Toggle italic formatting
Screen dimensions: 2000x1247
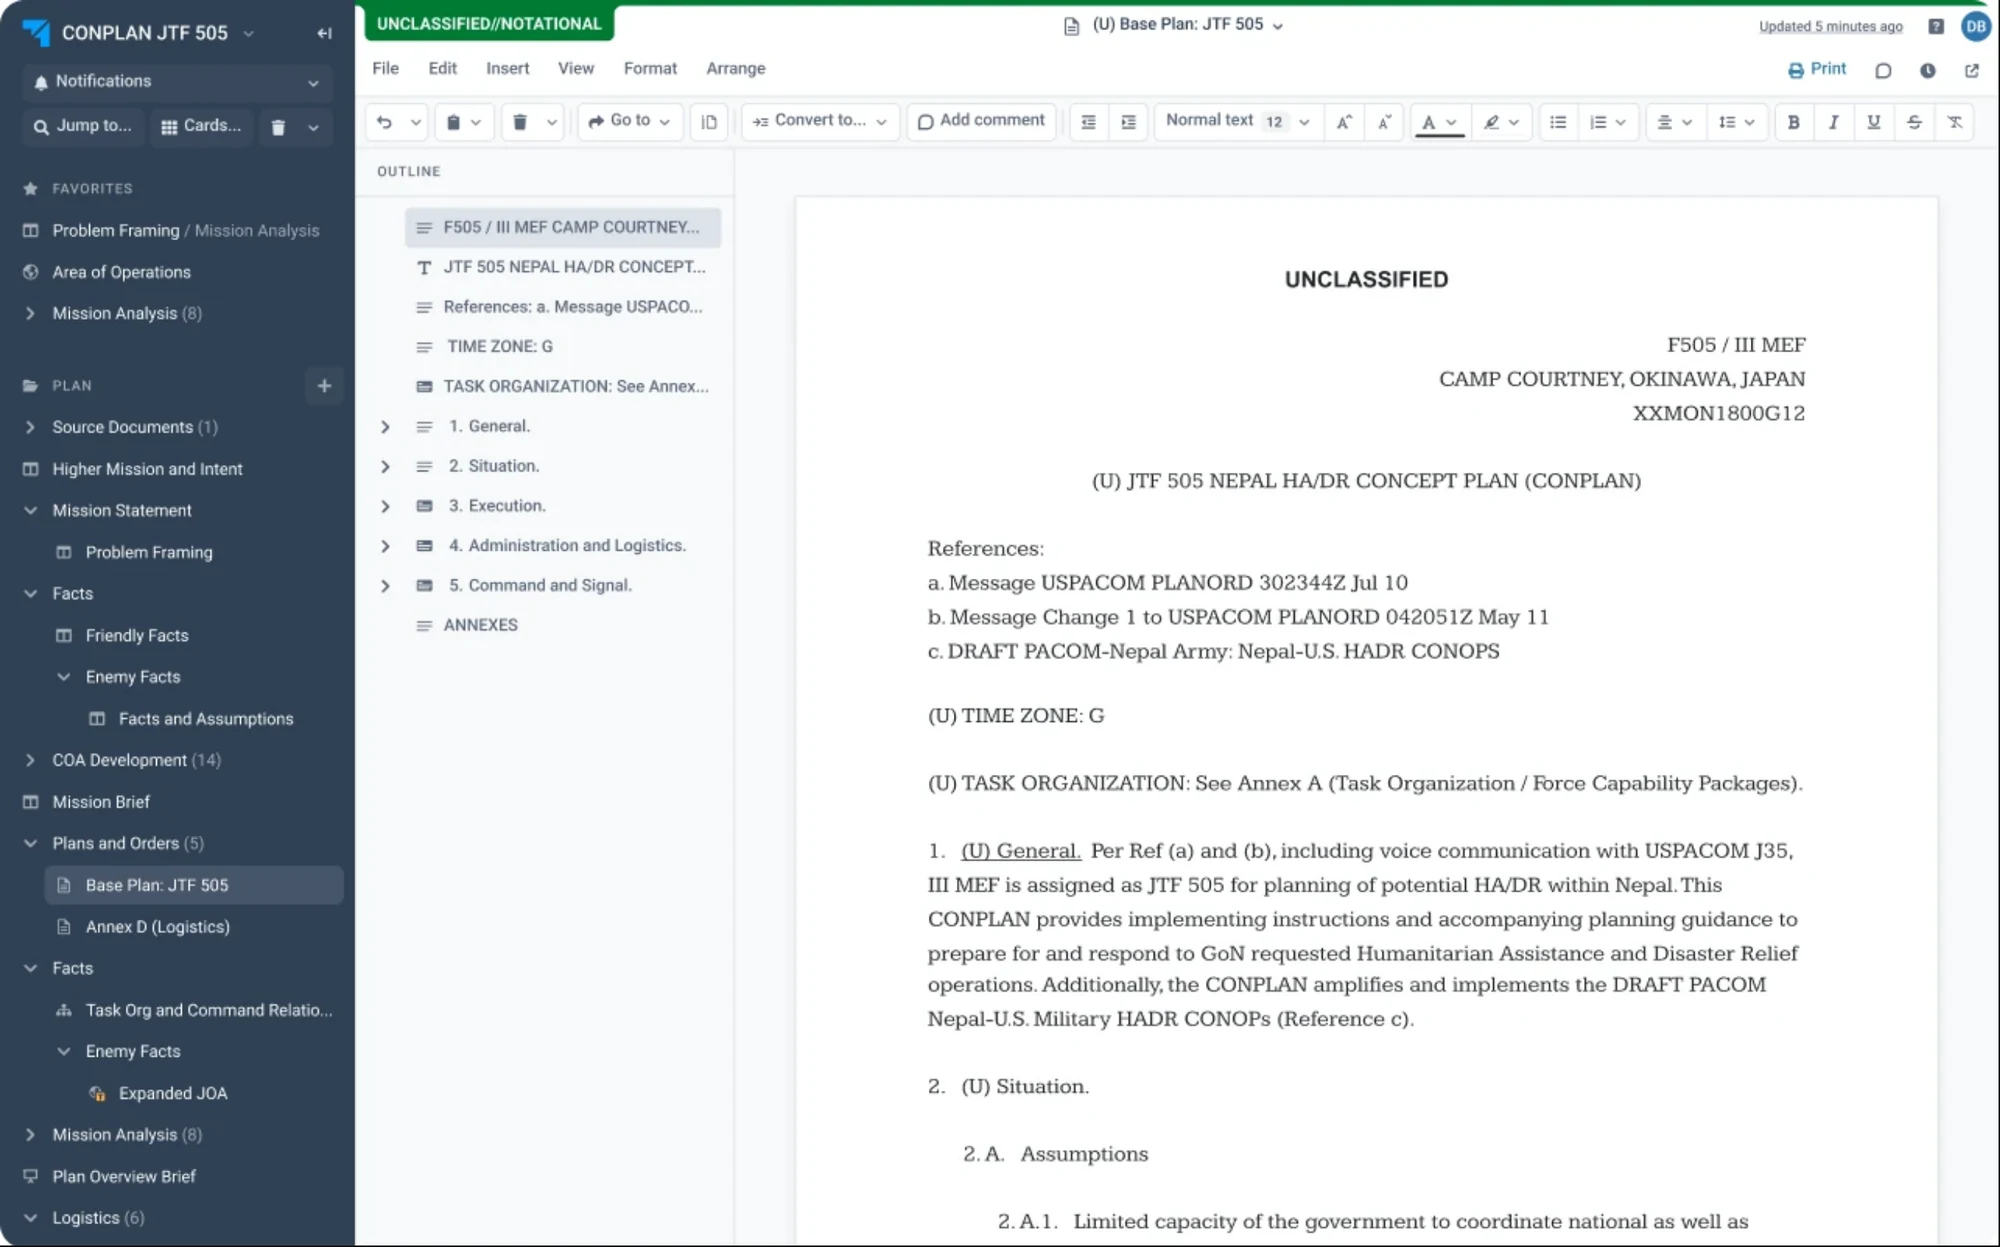1833,122
